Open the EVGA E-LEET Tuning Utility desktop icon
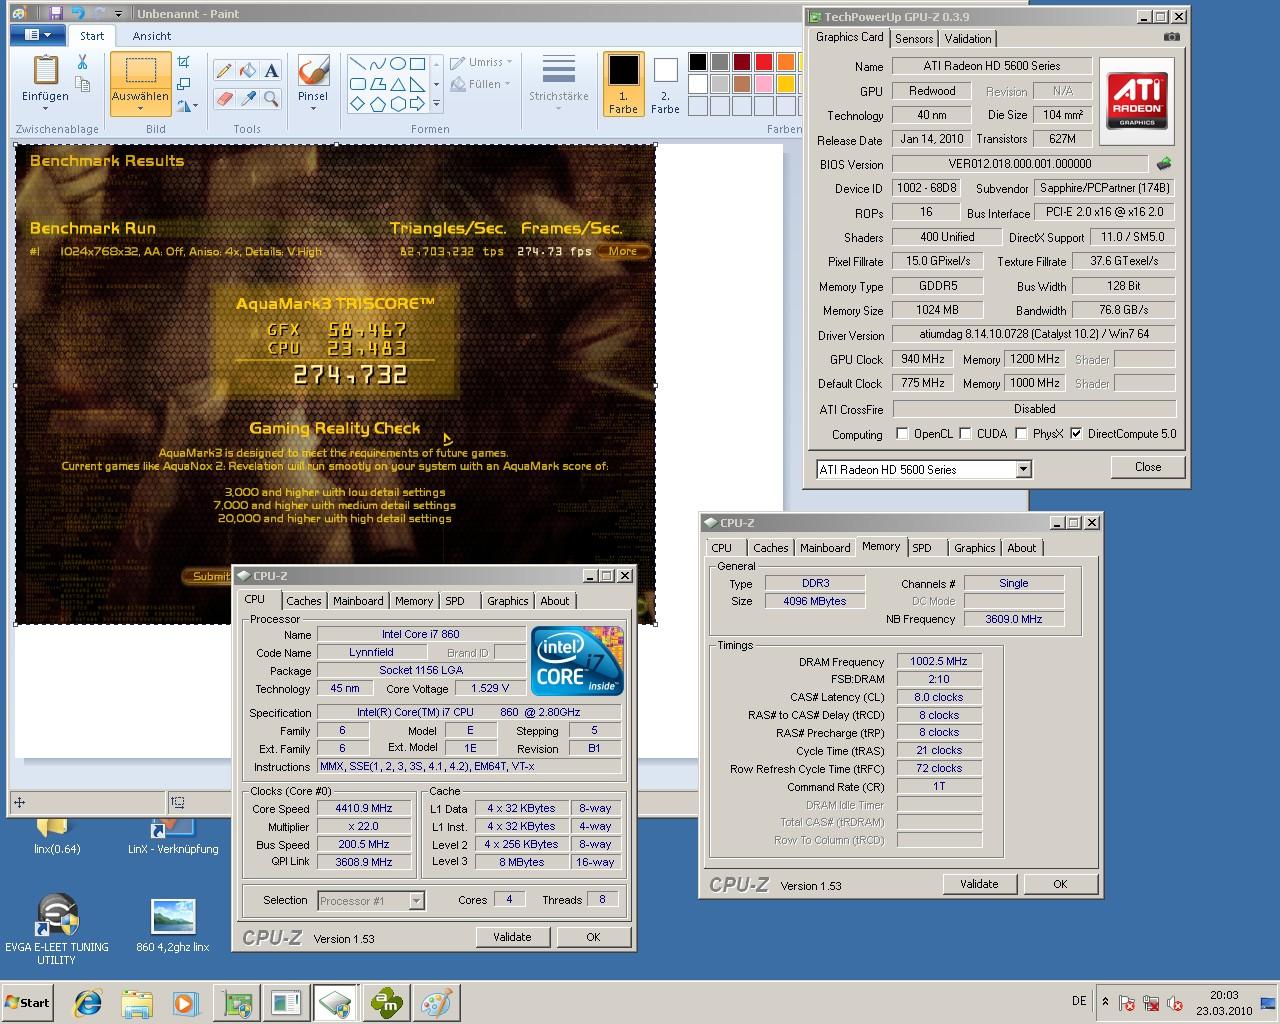This screenshot has height=1024, width=1280. 57,929
